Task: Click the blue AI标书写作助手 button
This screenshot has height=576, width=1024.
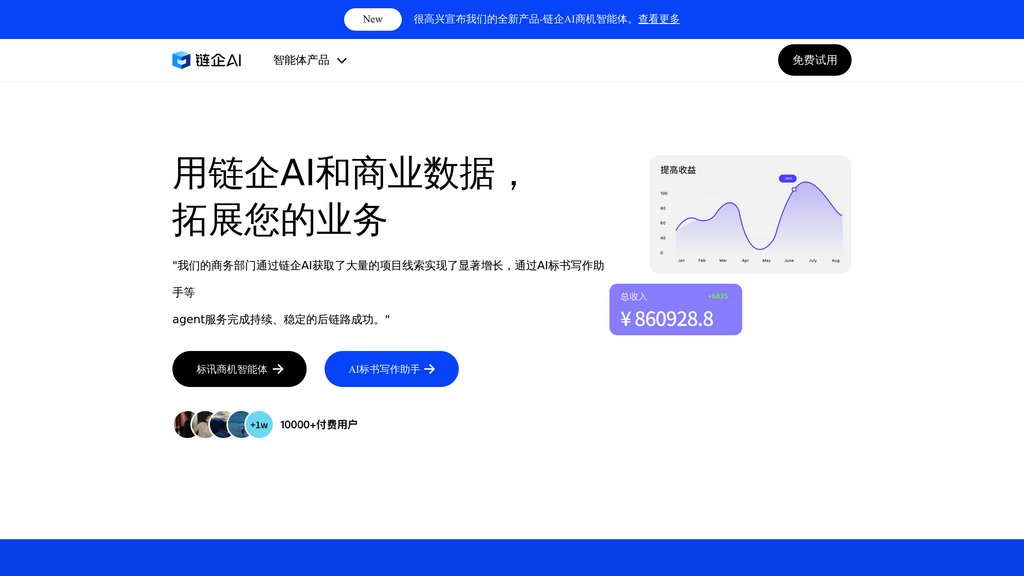Action: click(x=391, y=369)
